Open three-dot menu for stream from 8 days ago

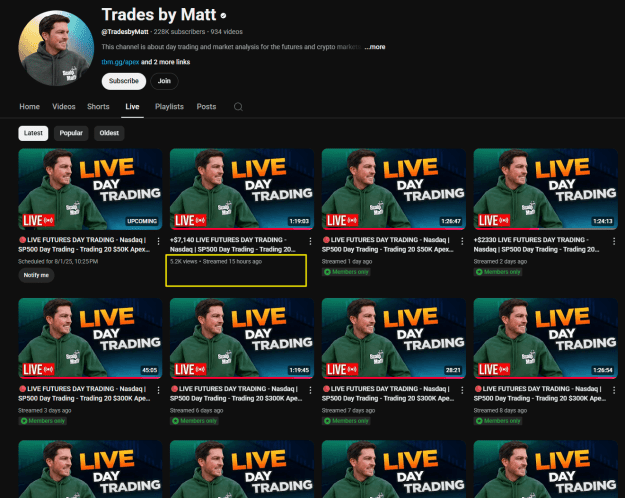[614, 390]
